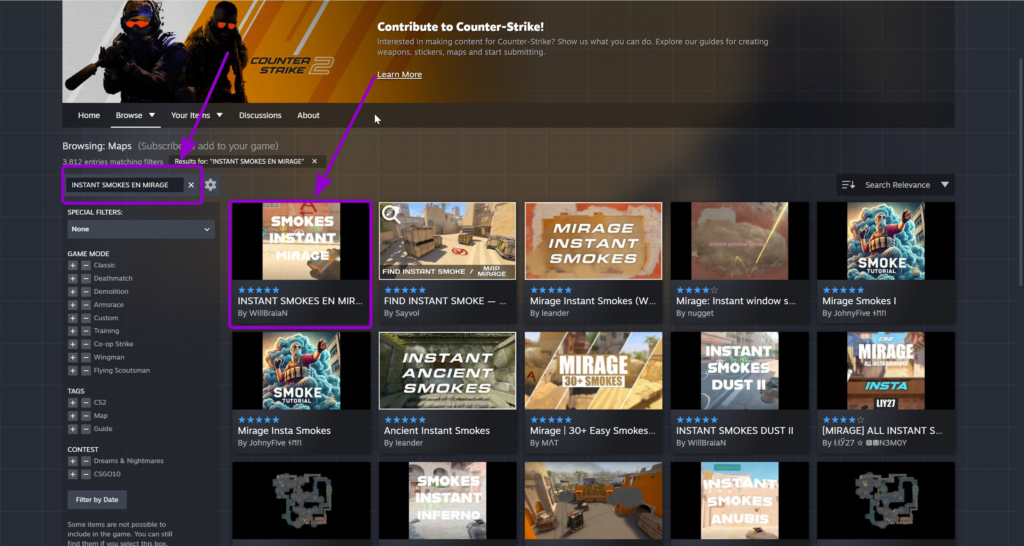Image resolution: width=1024 pixels, height=546 pixels.
Task: Focus the workshop search input field
Action: pos(125,185)
